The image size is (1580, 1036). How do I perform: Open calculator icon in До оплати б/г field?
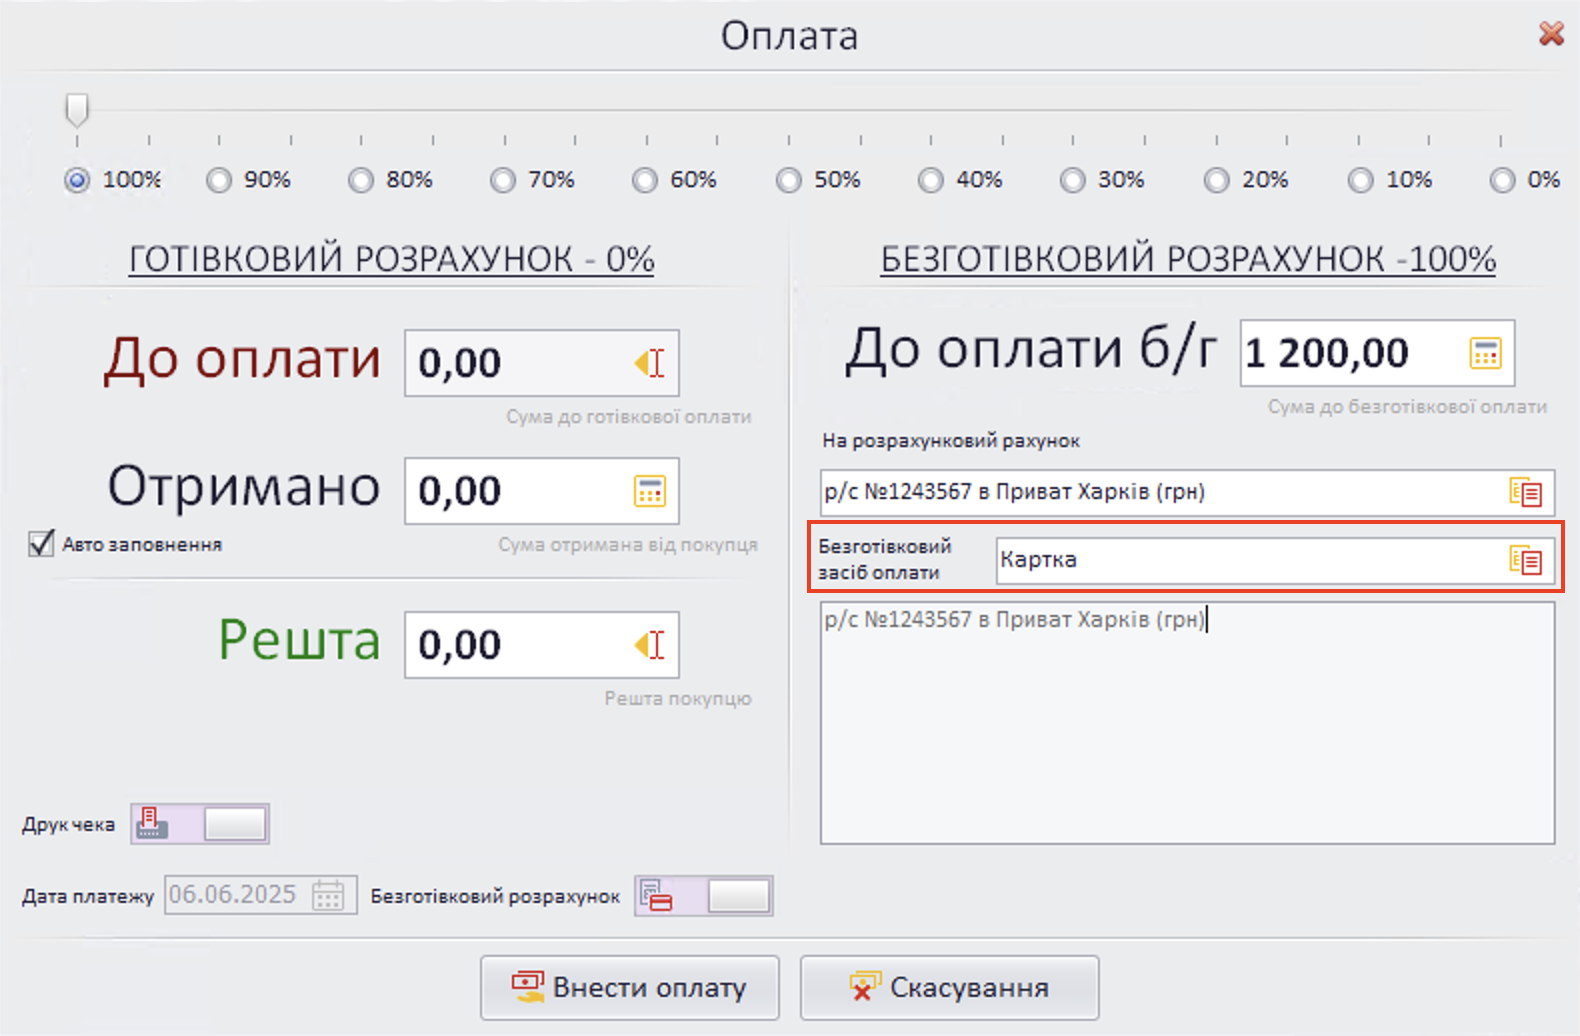[1486, 353]
